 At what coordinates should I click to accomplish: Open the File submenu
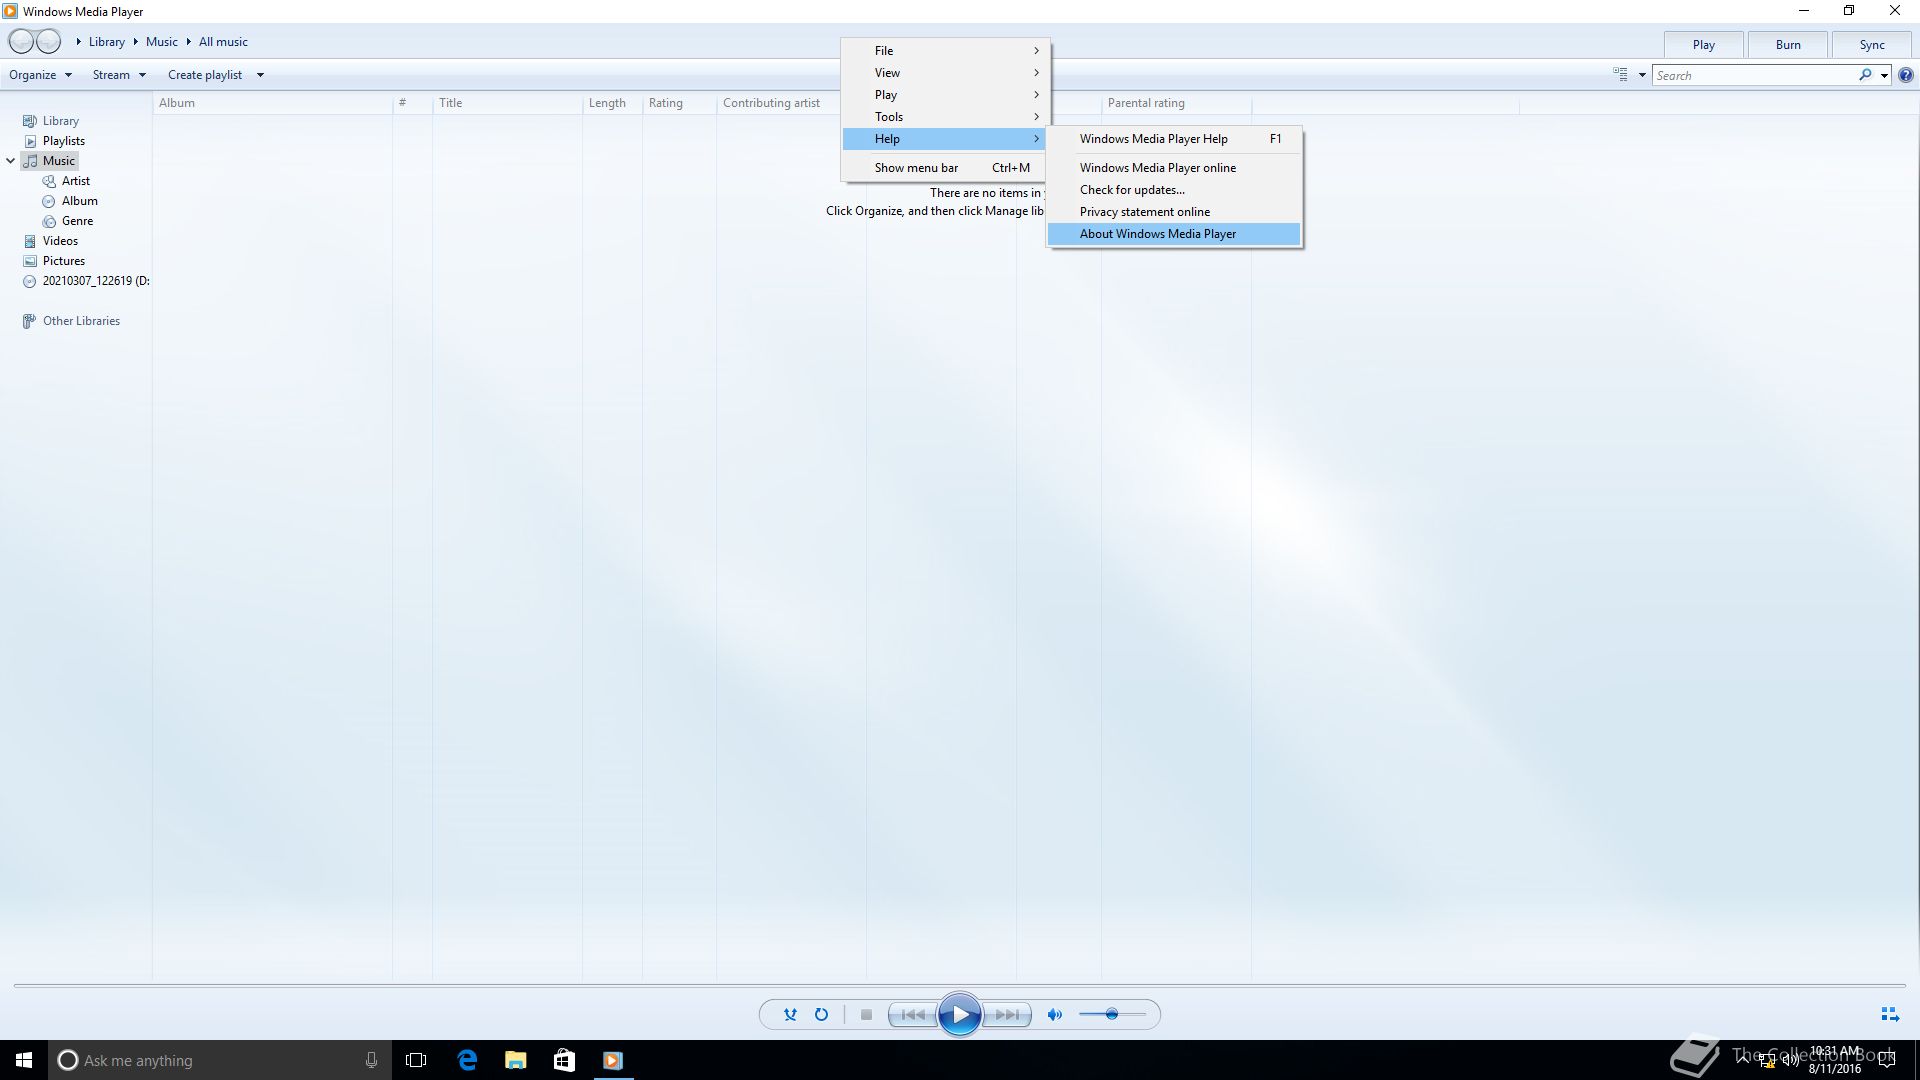945,51
